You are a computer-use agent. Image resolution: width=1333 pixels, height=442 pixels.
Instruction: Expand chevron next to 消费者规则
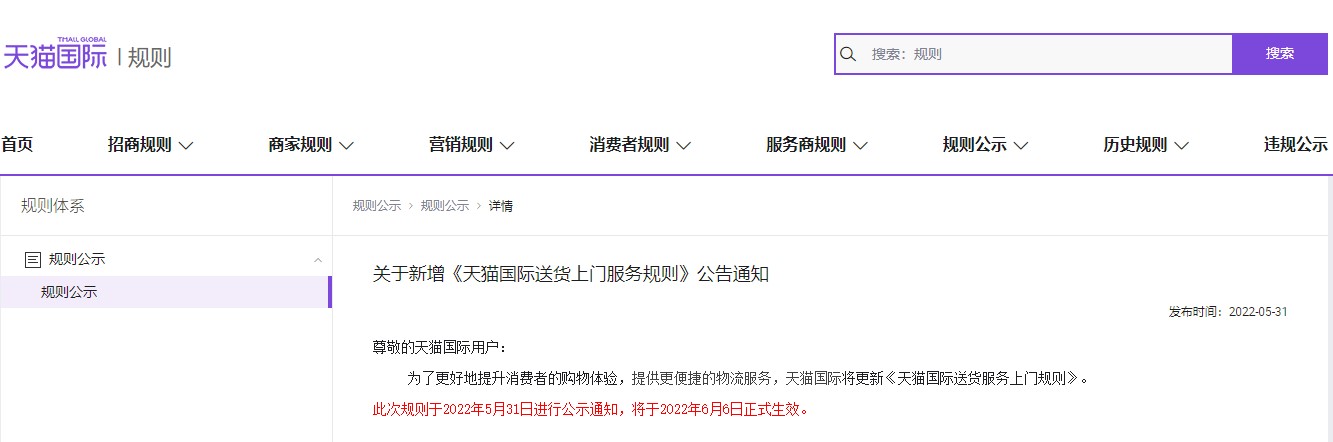(x=684, y=145)
